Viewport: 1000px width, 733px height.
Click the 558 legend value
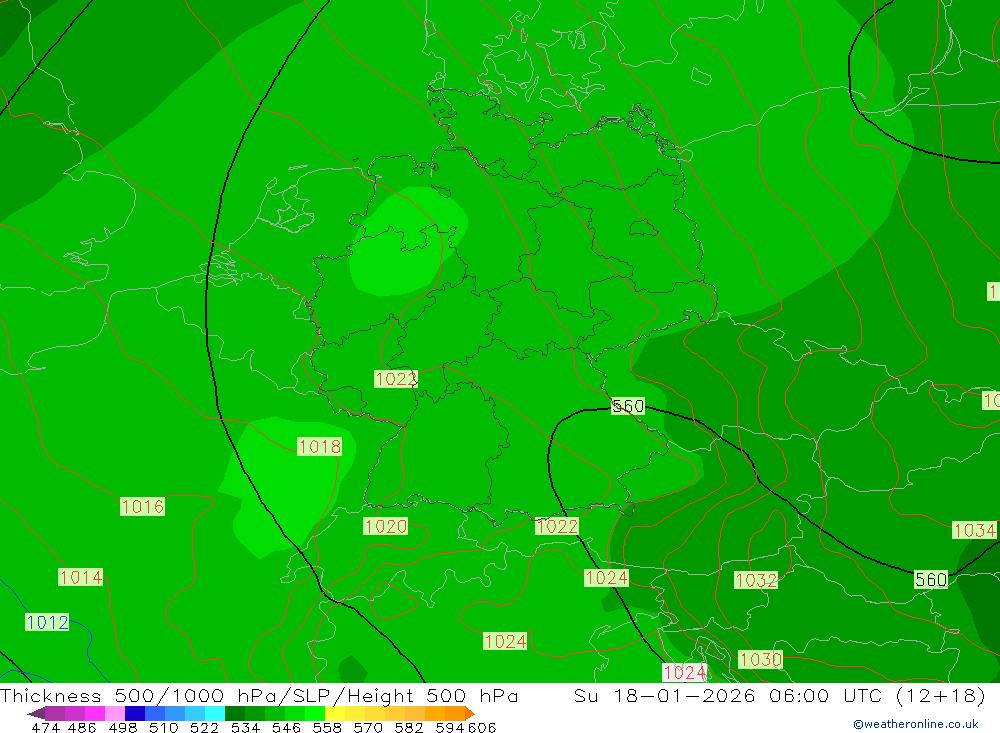(x=327, y=727)
